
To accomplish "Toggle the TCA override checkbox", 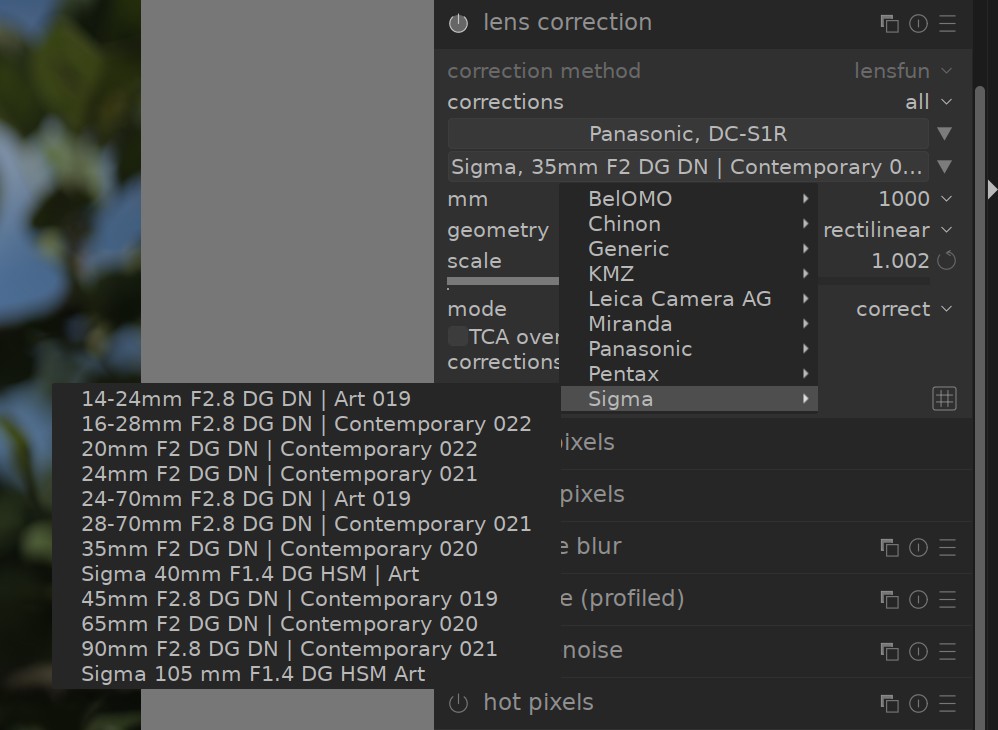I will 458,337.
